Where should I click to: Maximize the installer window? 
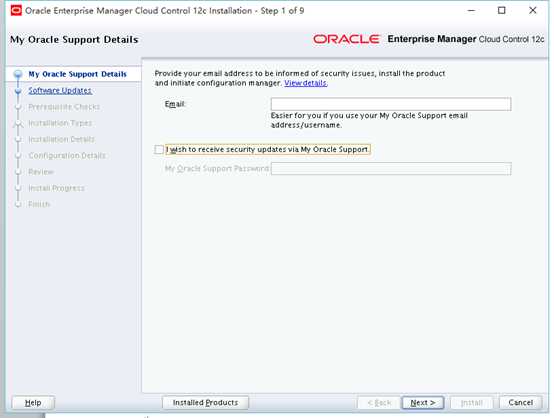point(501,11)
